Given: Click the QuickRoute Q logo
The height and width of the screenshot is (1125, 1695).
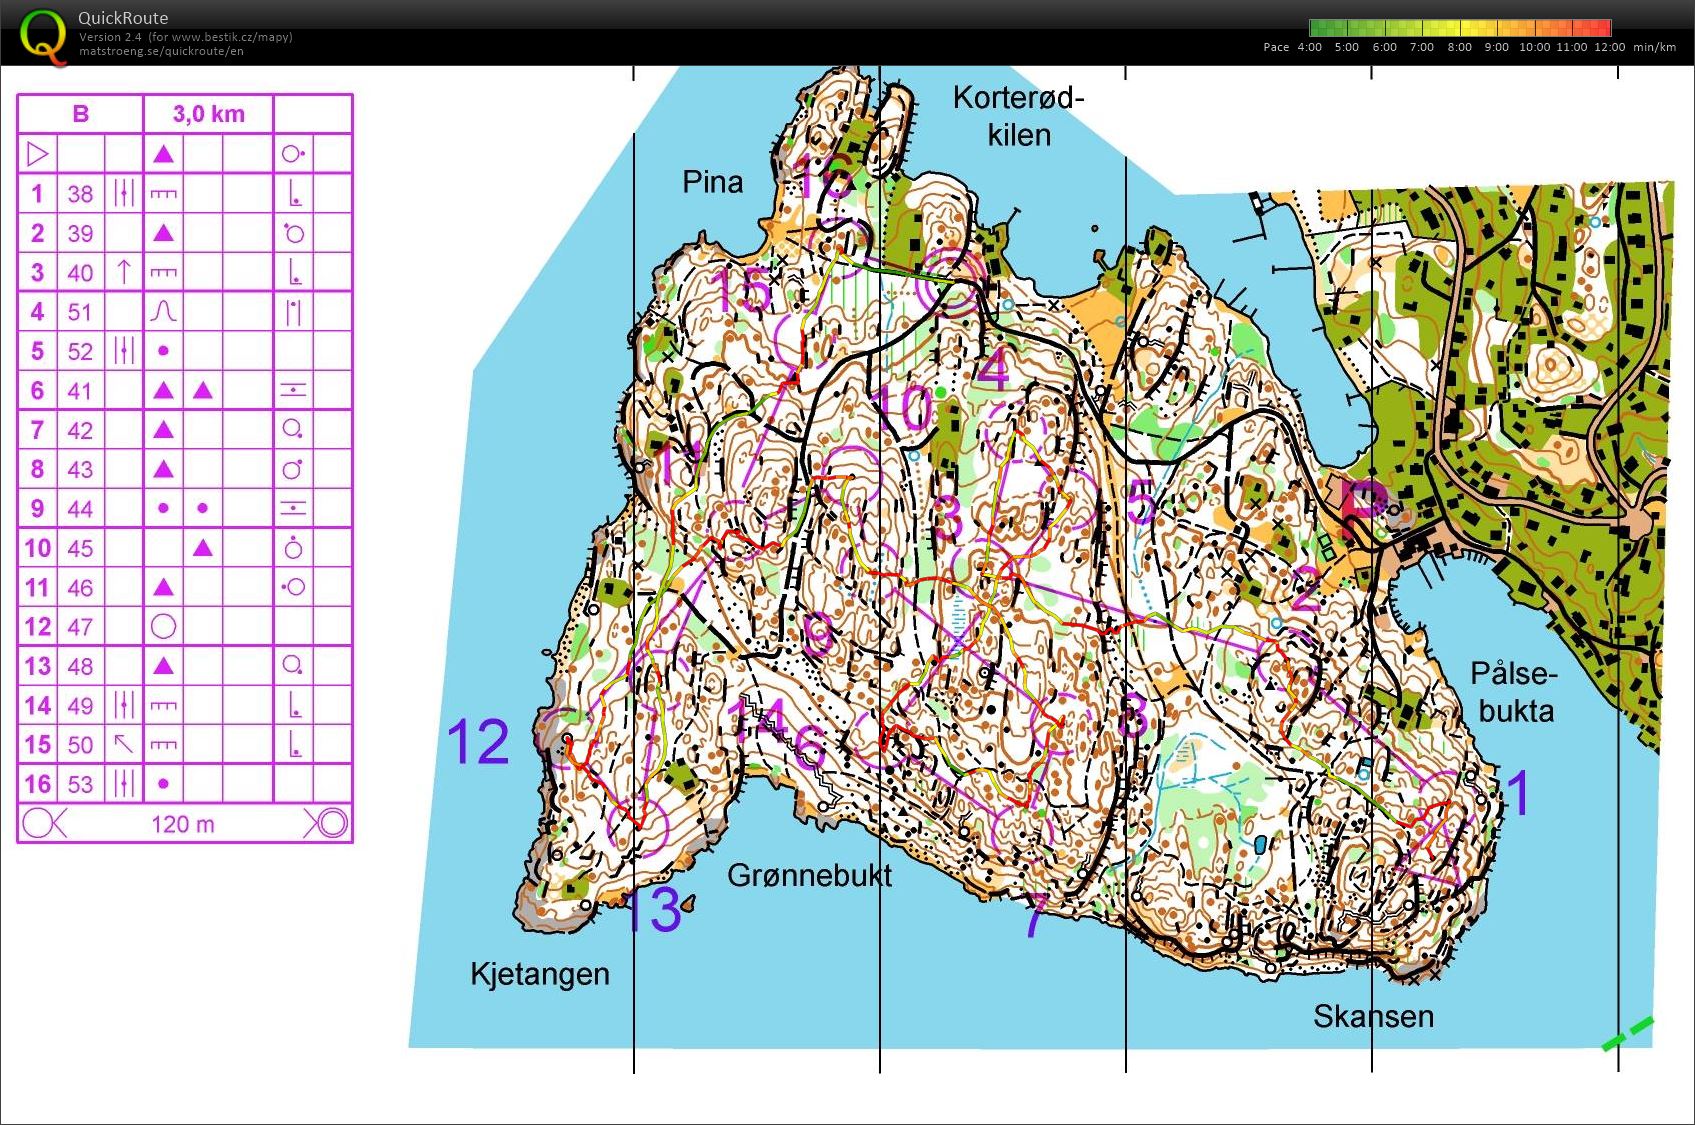Looking at the screenshot, I should click(44, 35).
